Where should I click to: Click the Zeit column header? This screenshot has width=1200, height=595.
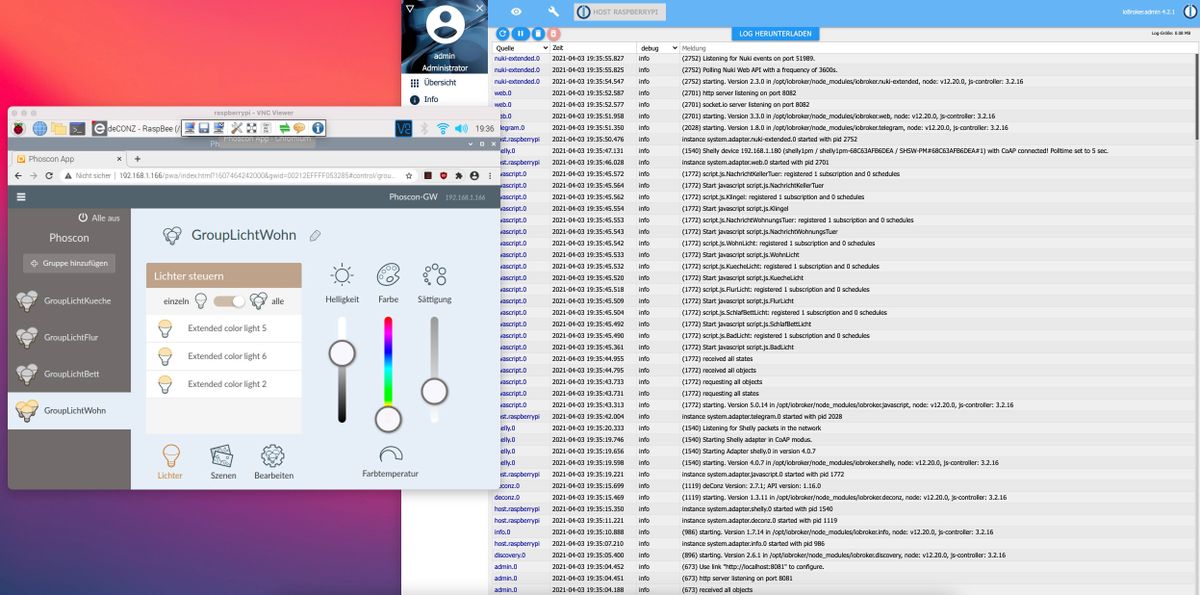click(x=558, y=48)
